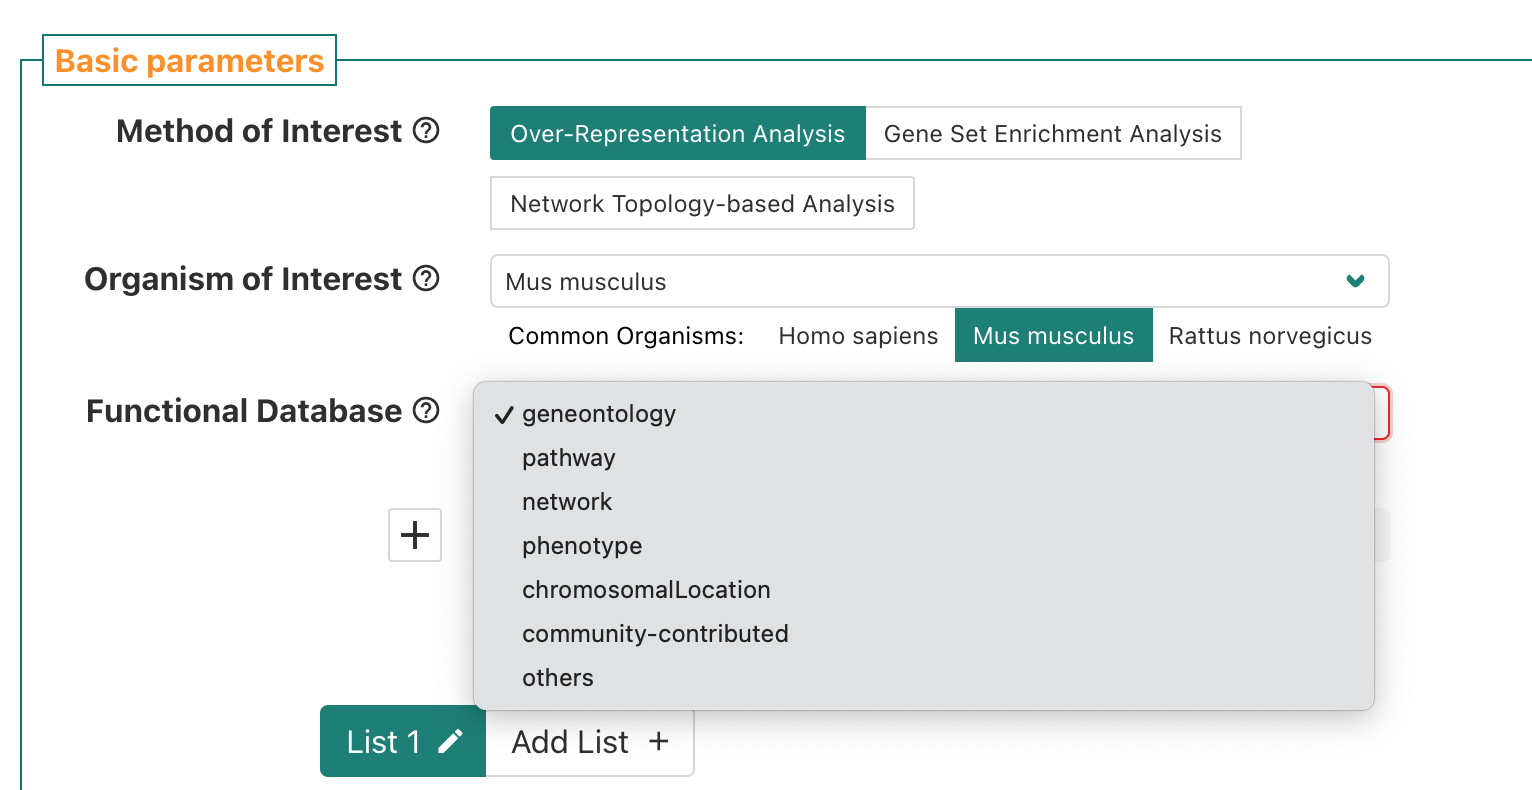The image size is (1532, 790).
Task: Keep Over-Representation Analysis selected
Action: tap(677, 133)
